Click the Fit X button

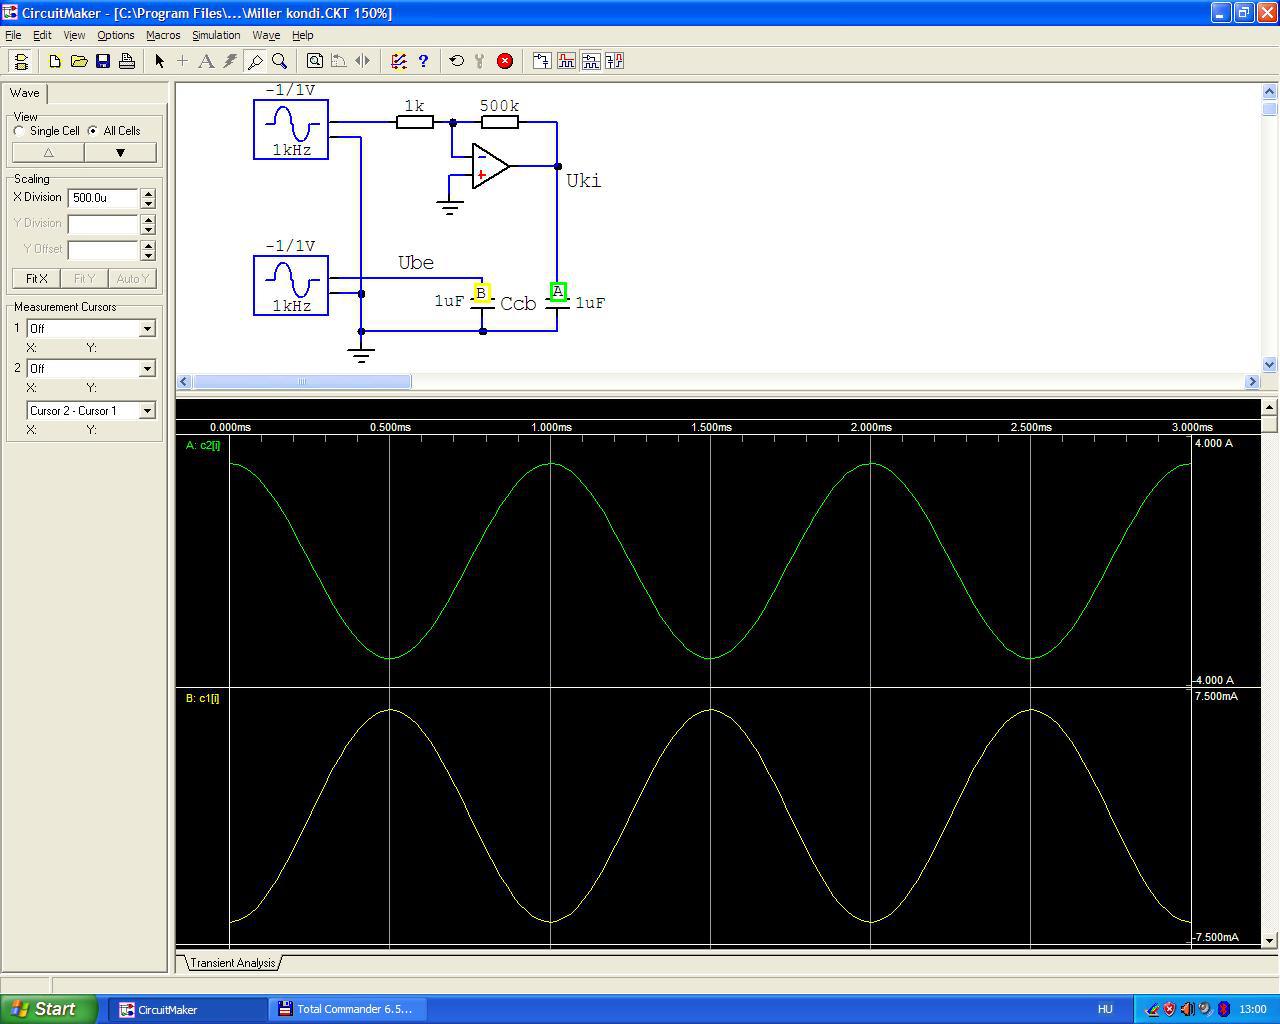[x=37, y=279]
